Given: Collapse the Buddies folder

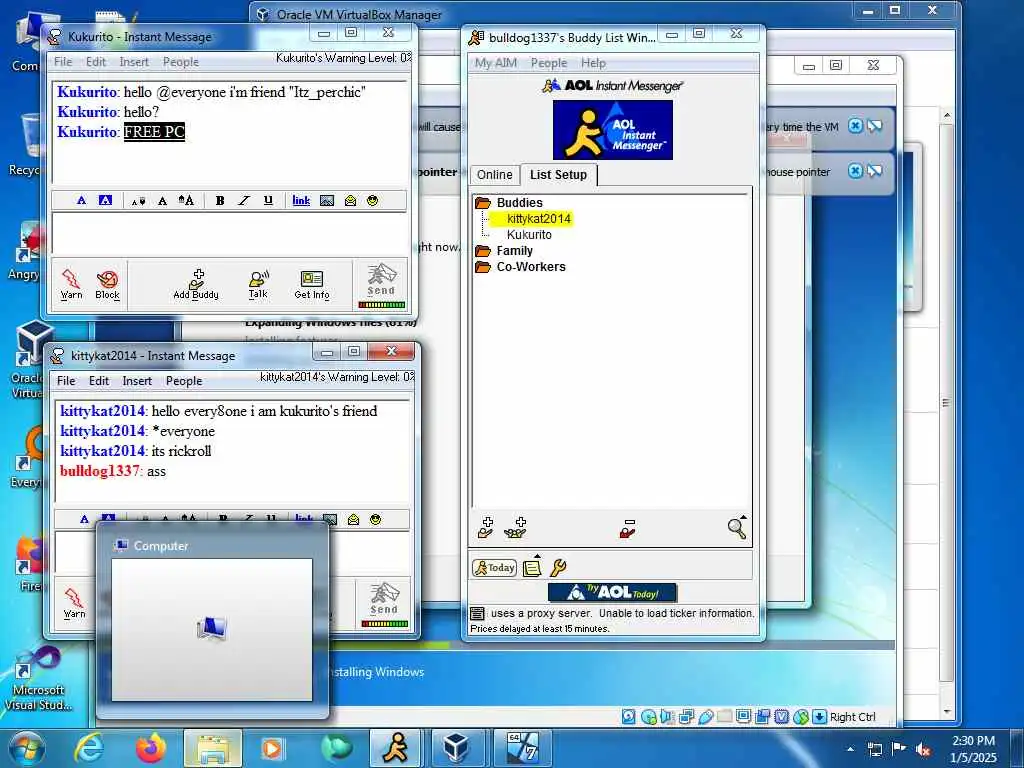Looking at the screenshot, I should [483, 202].
